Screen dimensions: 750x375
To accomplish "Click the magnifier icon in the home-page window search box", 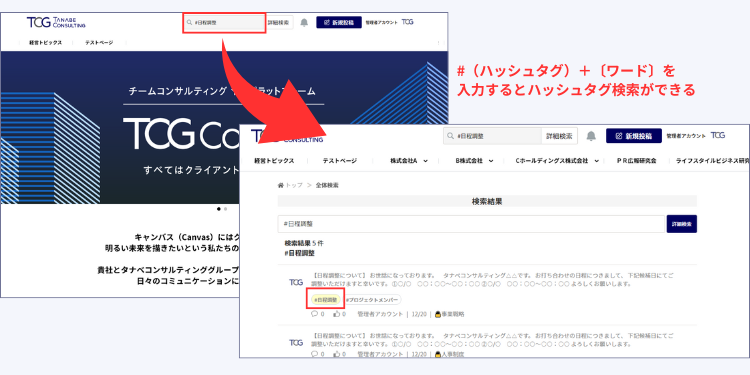I will pyautogui.click(x=189, y=22).
